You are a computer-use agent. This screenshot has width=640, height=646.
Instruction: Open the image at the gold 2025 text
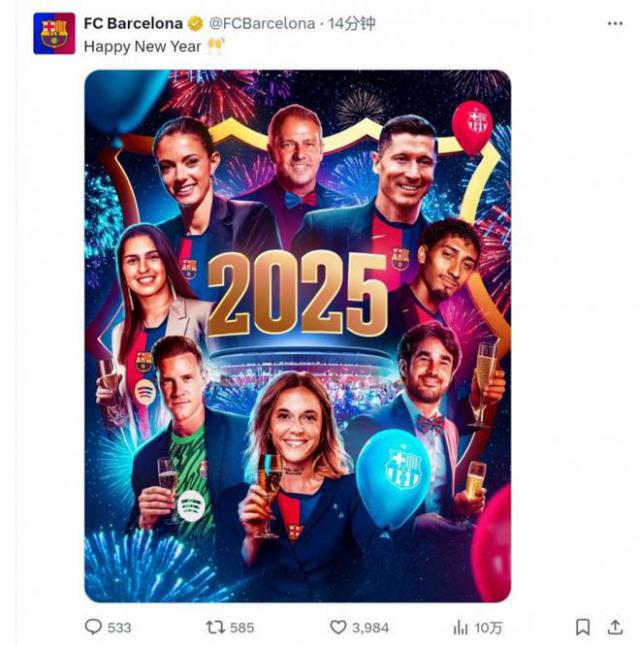pyautogui.click(x=297, y=294)
